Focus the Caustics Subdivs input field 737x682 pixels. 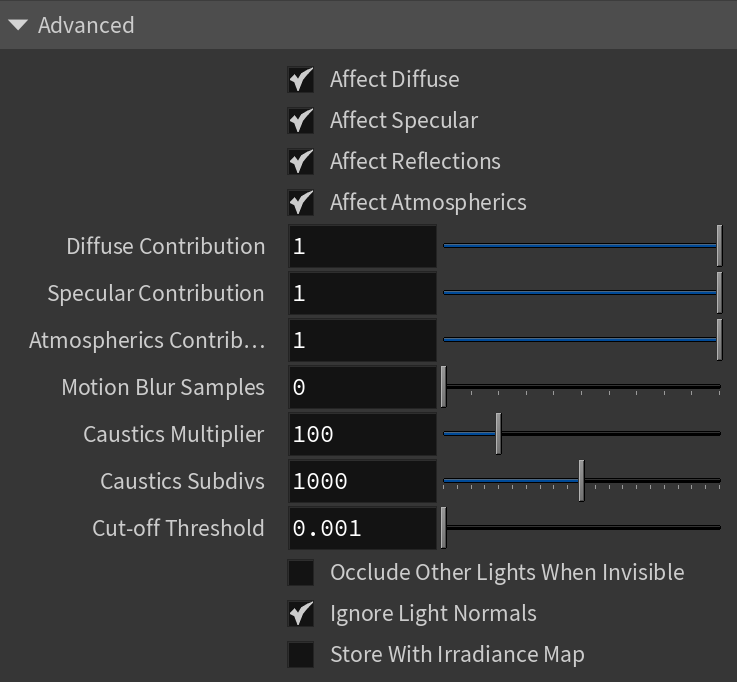tap(362, 482)
